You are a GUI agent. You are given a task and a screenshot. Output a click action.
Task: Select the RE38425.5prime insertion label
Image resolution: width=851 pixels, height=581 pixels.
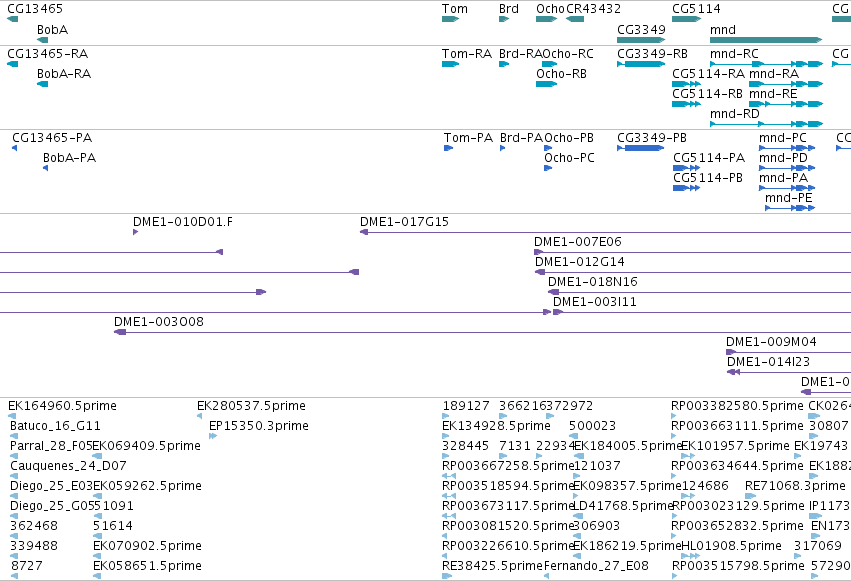click(492, 566)
